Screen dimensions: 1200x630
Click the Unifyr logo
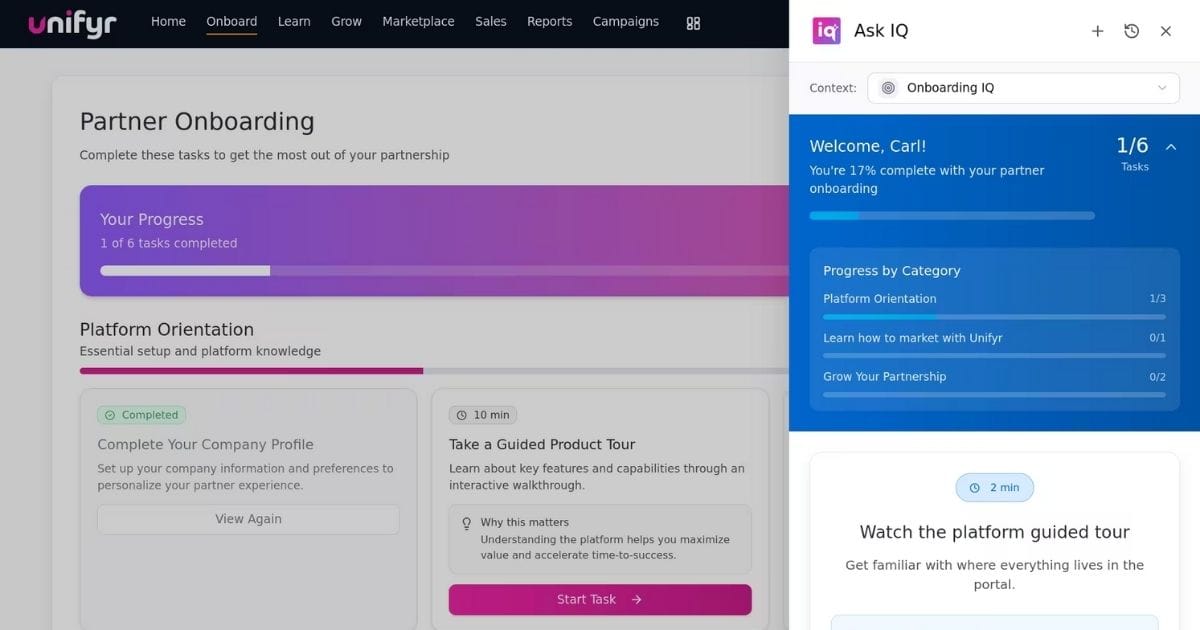tap(72, 24)
